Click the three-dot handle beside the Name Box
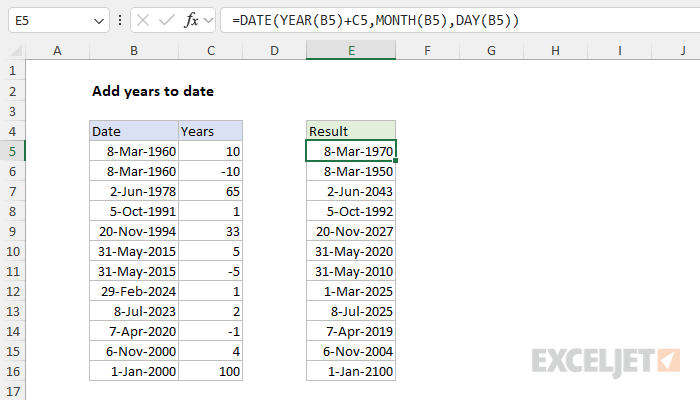 click(120, 20)
